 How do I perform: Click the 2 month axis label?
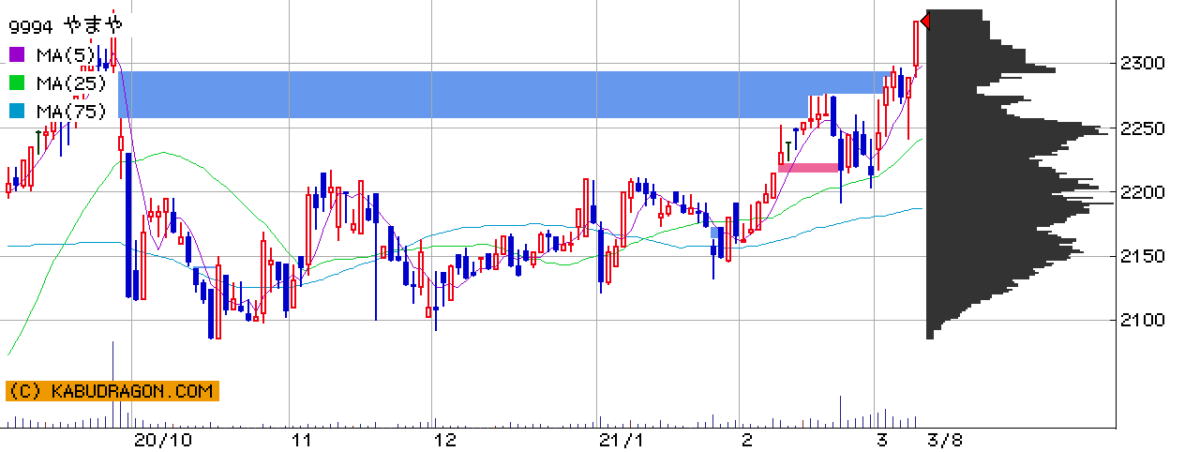pos(748,441)
